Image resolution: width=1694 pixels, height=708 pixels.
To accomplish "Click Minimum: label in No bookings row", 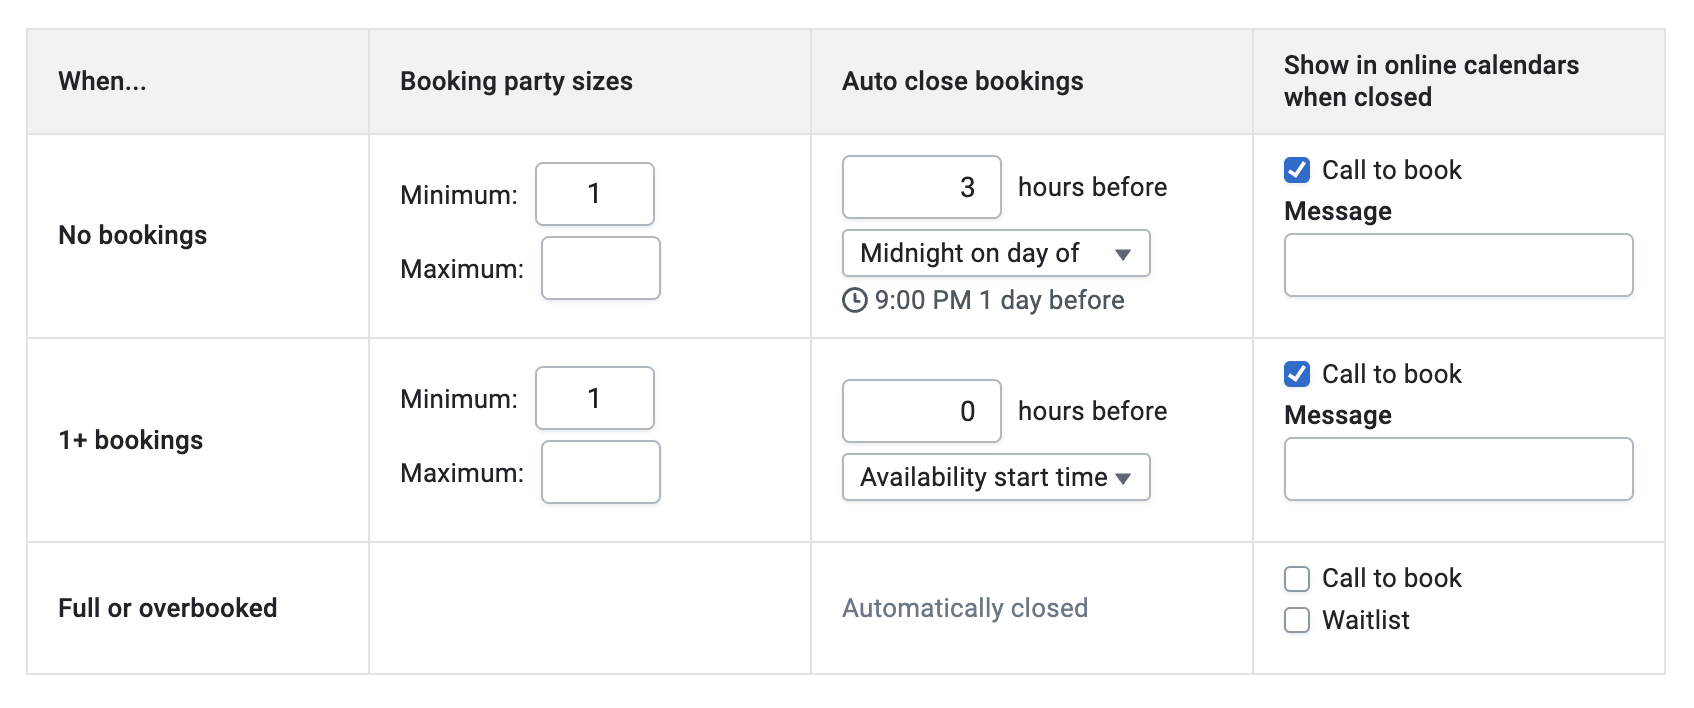I will pos(459,195).
